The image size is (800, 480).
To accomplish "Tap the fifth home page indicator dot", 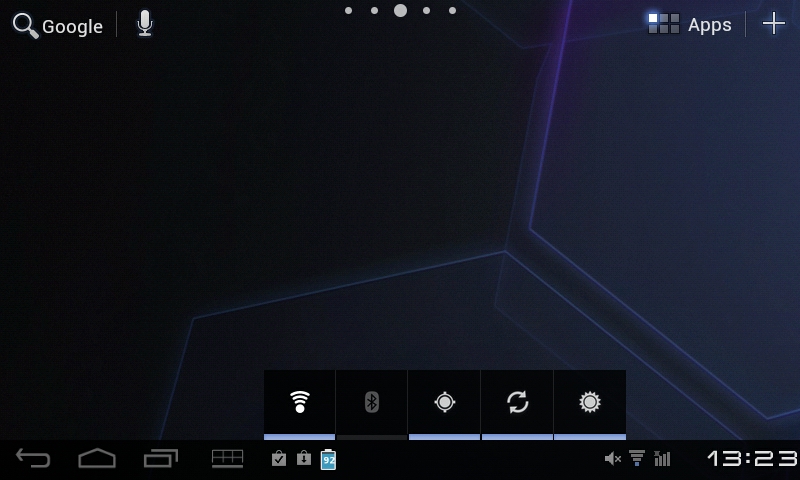I will point(453,10).
